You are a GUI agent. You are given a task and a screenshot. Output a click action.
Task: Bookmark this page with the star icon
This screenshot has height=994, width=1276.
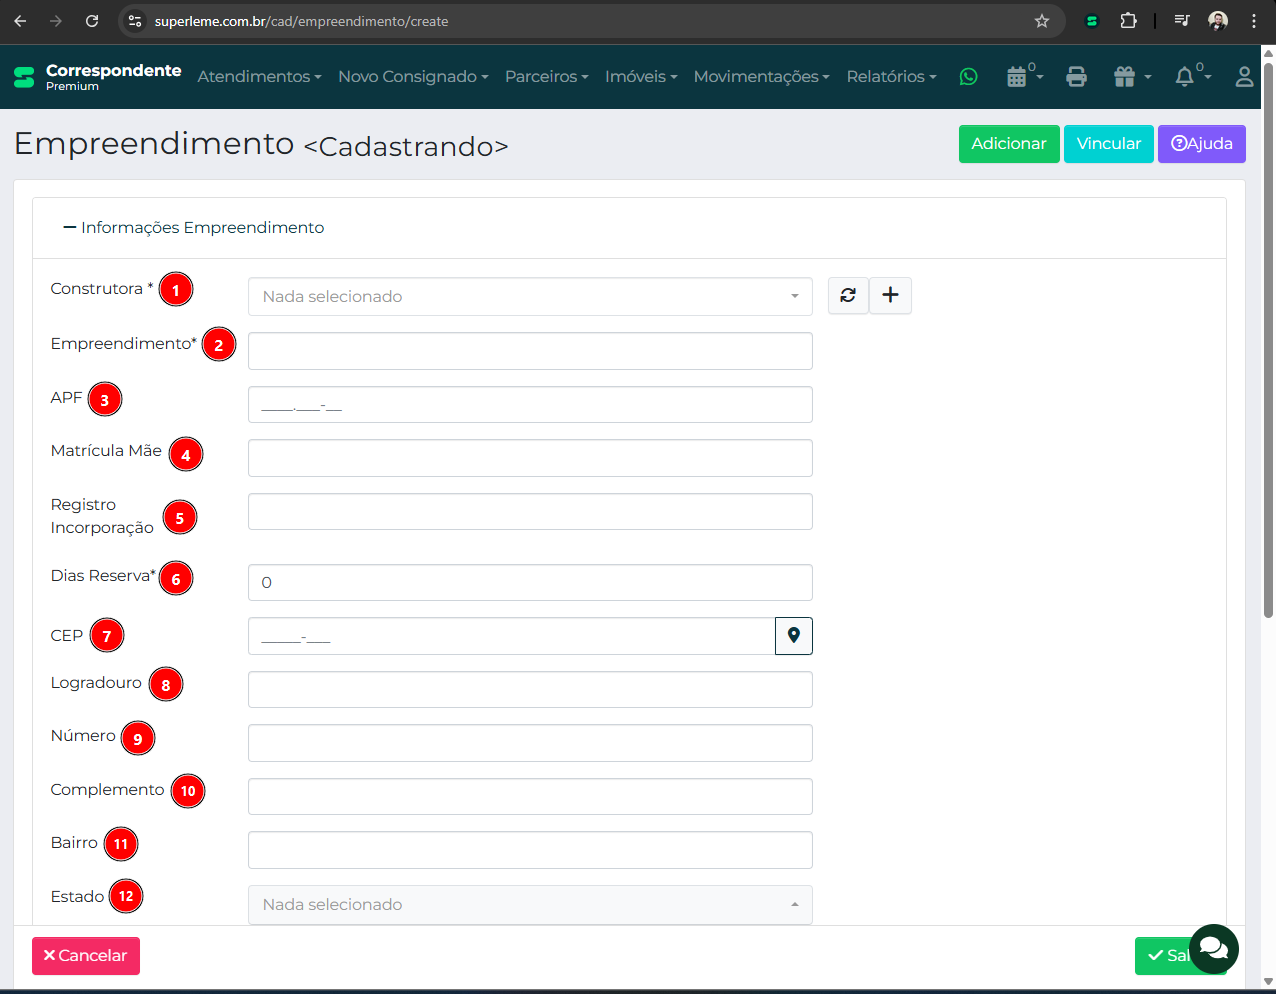(x=1041, y=21)
